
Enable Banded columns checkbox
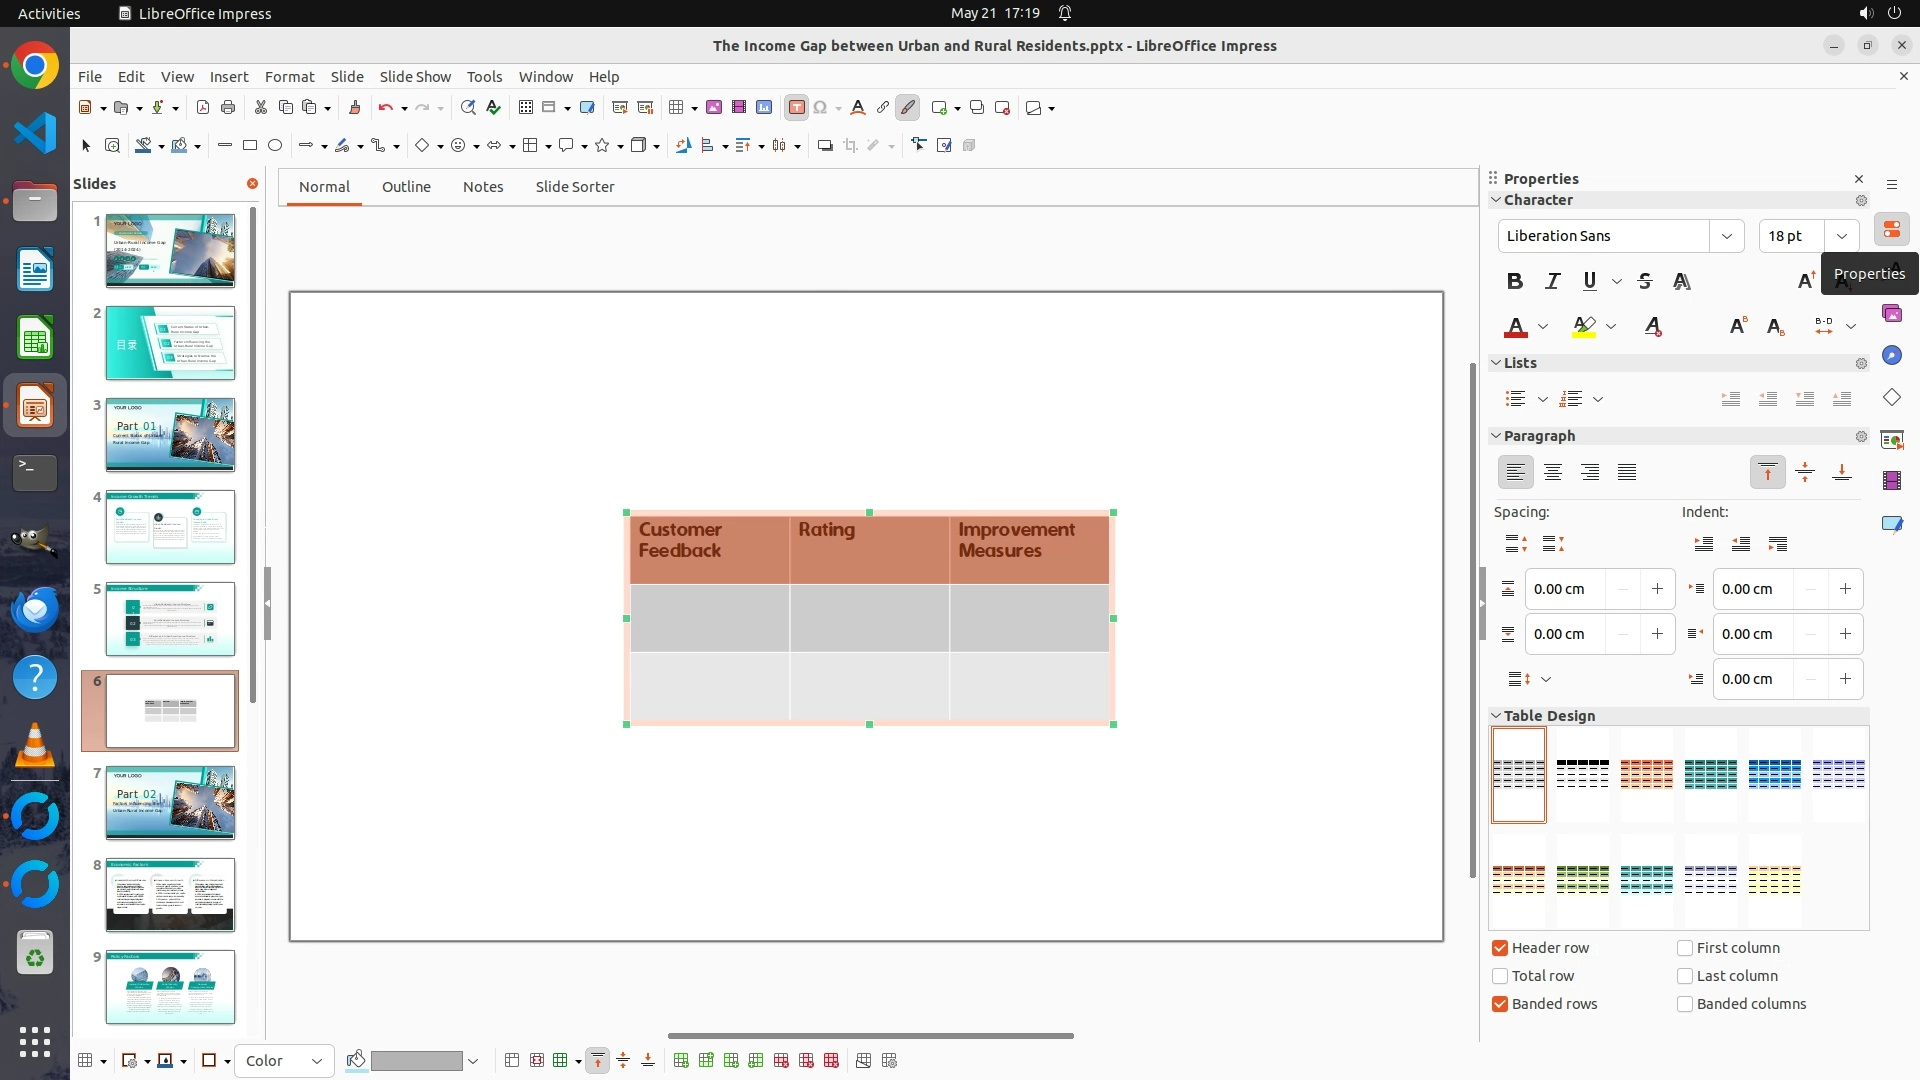click(1685, 1004)
